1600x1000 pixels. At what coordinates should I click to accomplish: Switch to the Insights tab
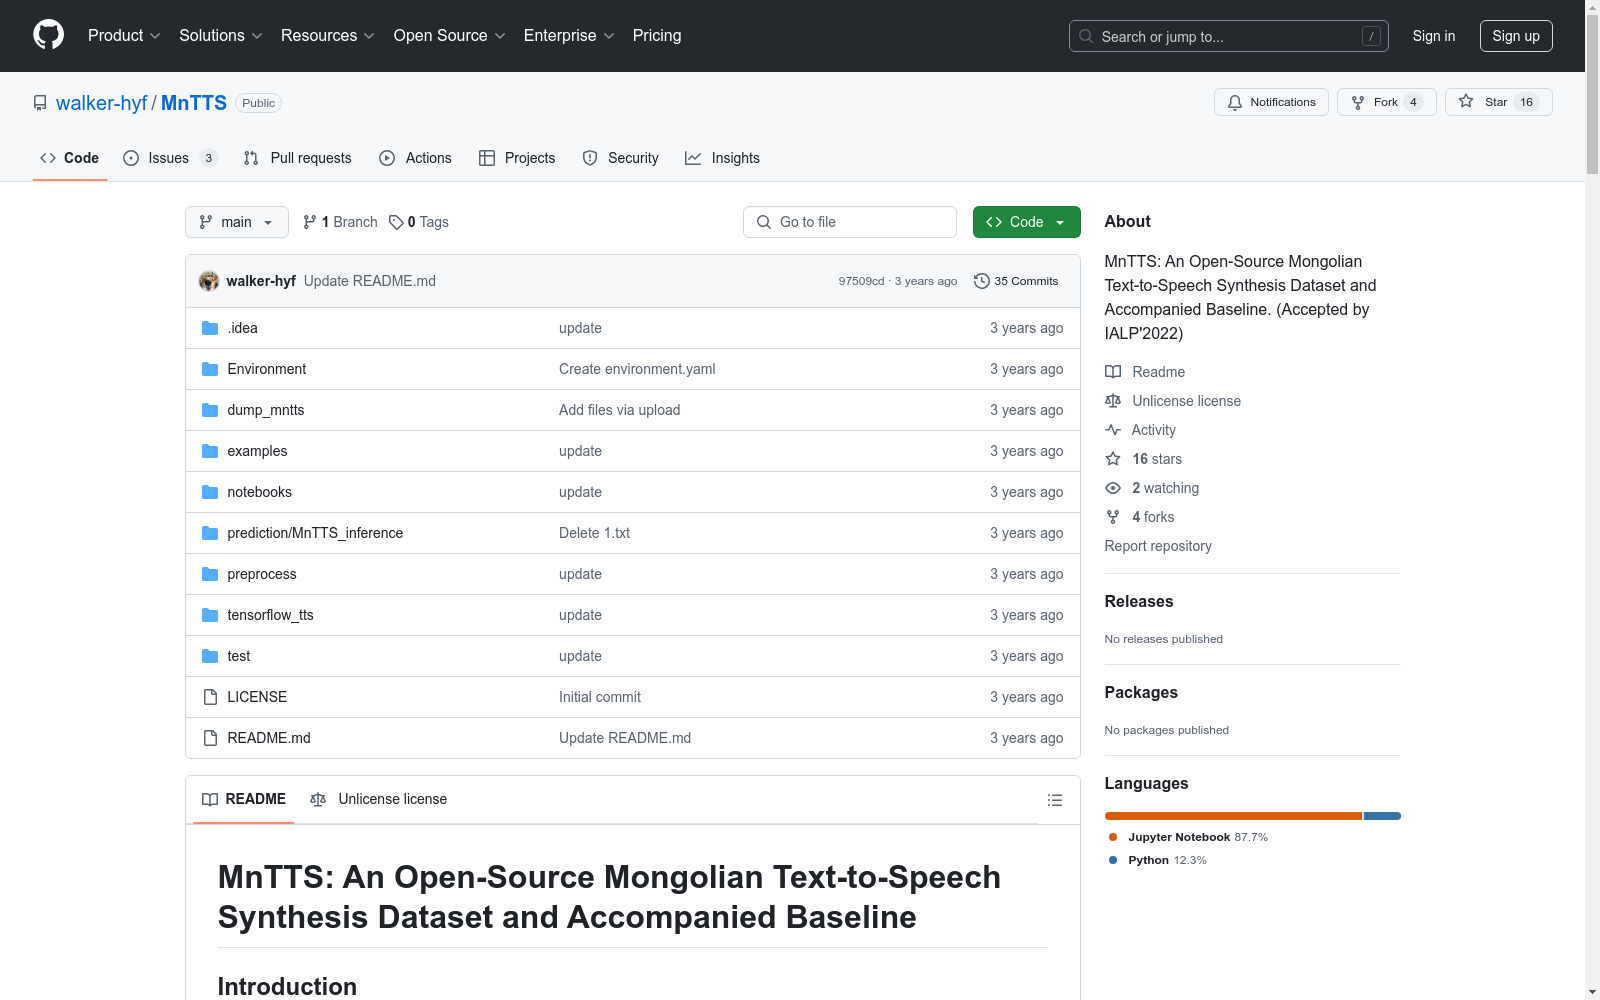(722, 158)
